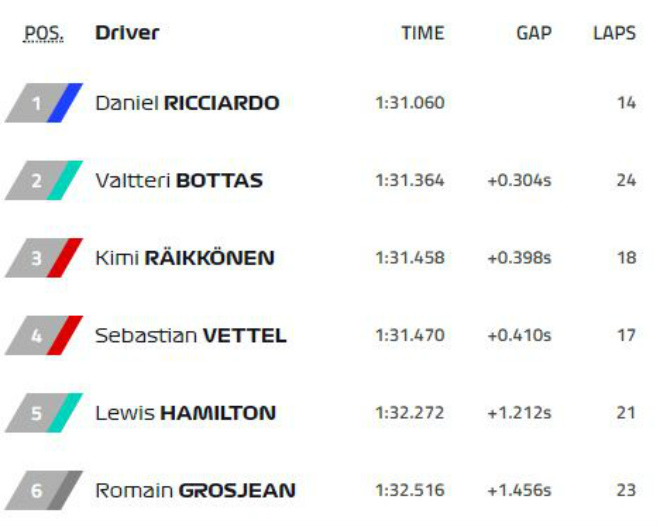Click the LAPS column header
Image resolution: width=660 pixels, height=527 pixels.
tap(614, 33)
